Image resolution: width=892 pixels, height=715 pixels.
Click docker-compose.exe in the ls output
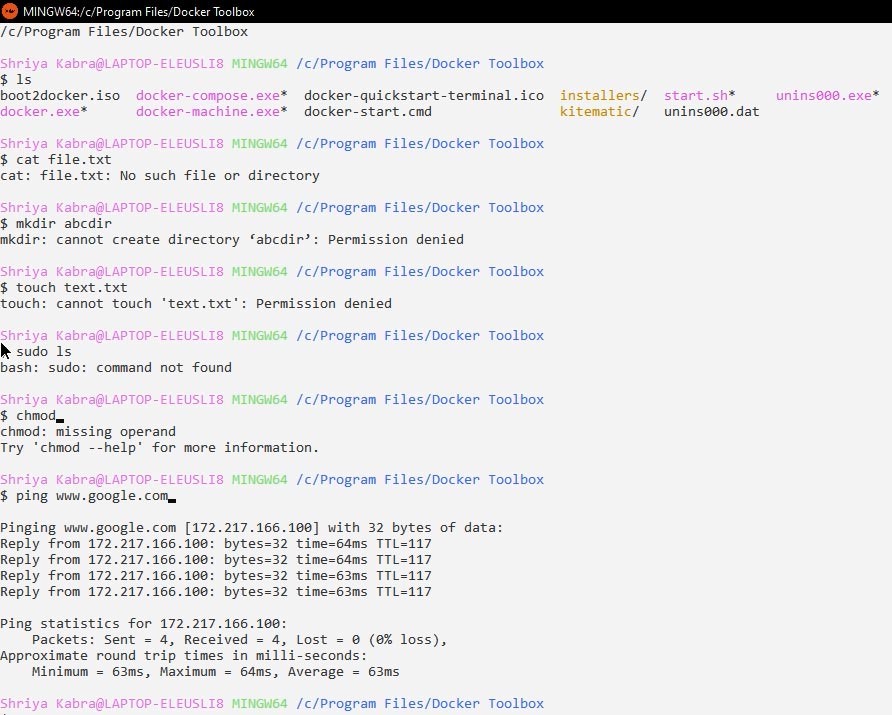[x=212, y=96]
